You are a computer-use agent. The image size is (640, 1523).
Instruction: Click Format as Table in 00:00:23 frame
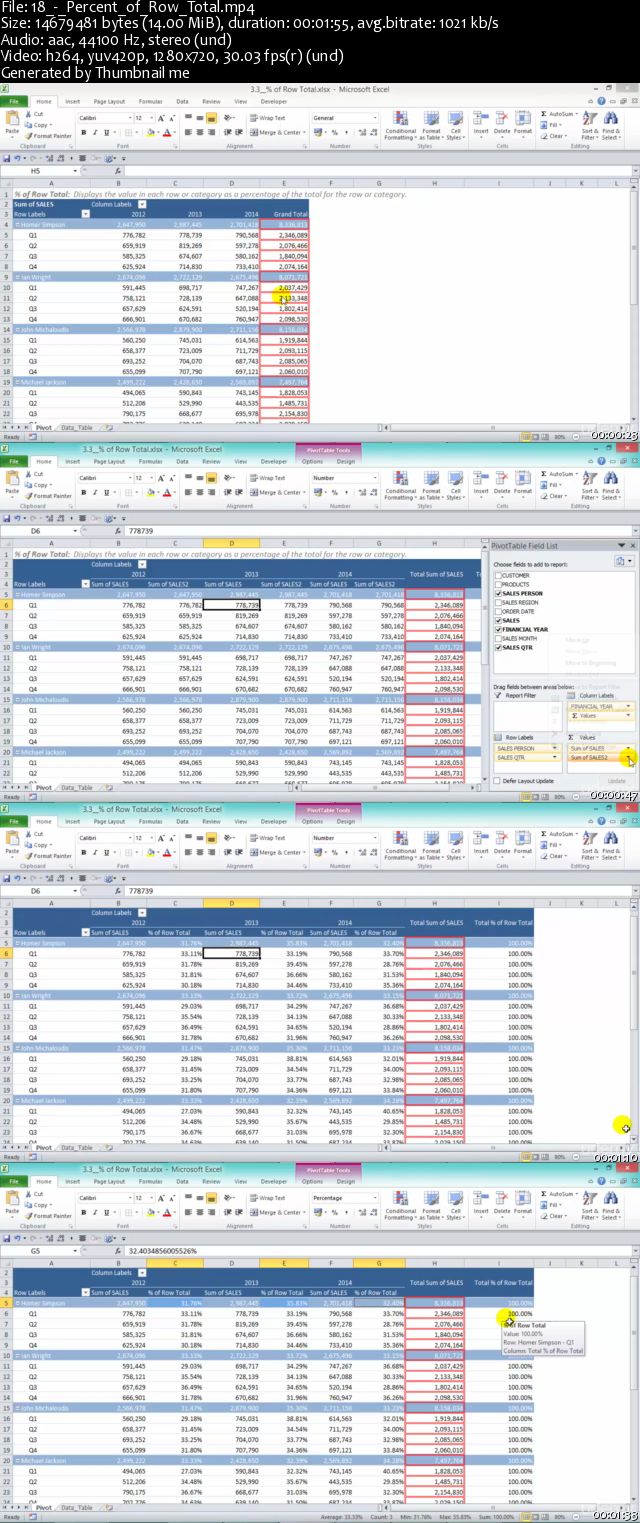coord(431,125)
